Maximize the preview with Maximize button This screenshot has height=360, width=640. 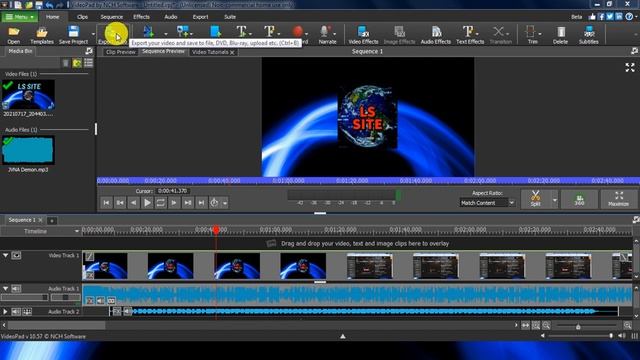point(618,199)
